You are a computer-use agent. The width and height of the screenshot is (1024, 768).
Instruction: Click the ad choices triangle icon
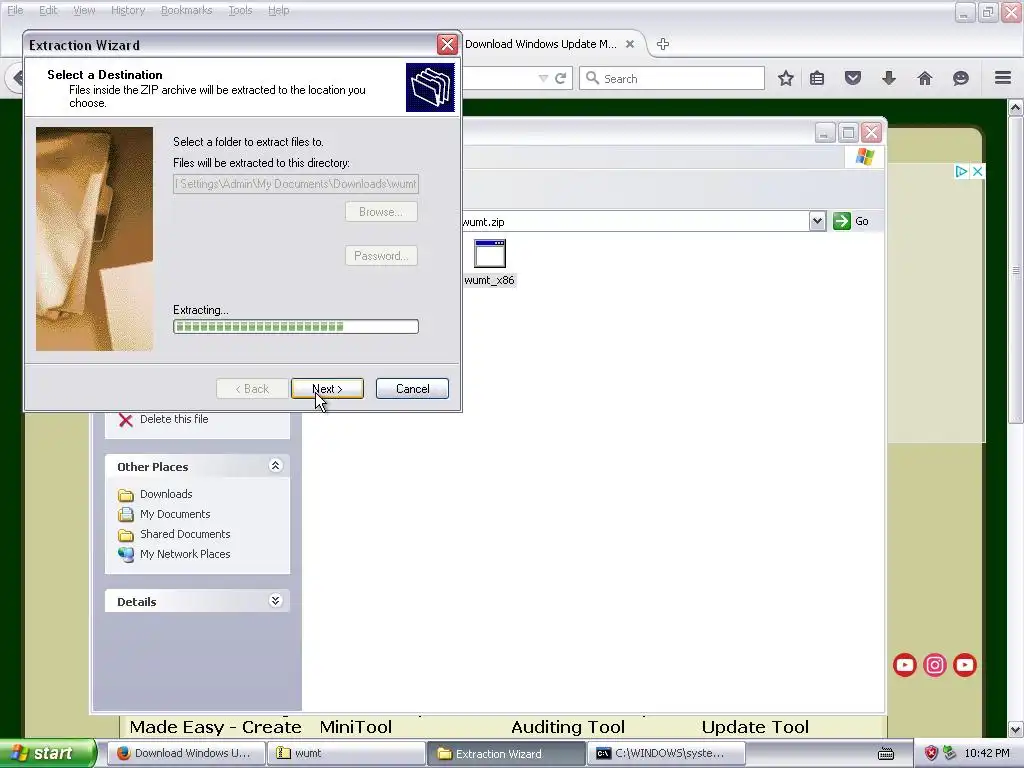point(961,171)
